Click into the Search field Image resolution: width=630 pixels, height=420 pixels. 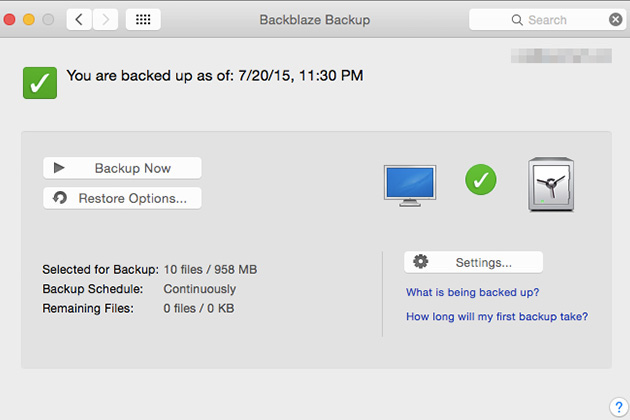547,20
